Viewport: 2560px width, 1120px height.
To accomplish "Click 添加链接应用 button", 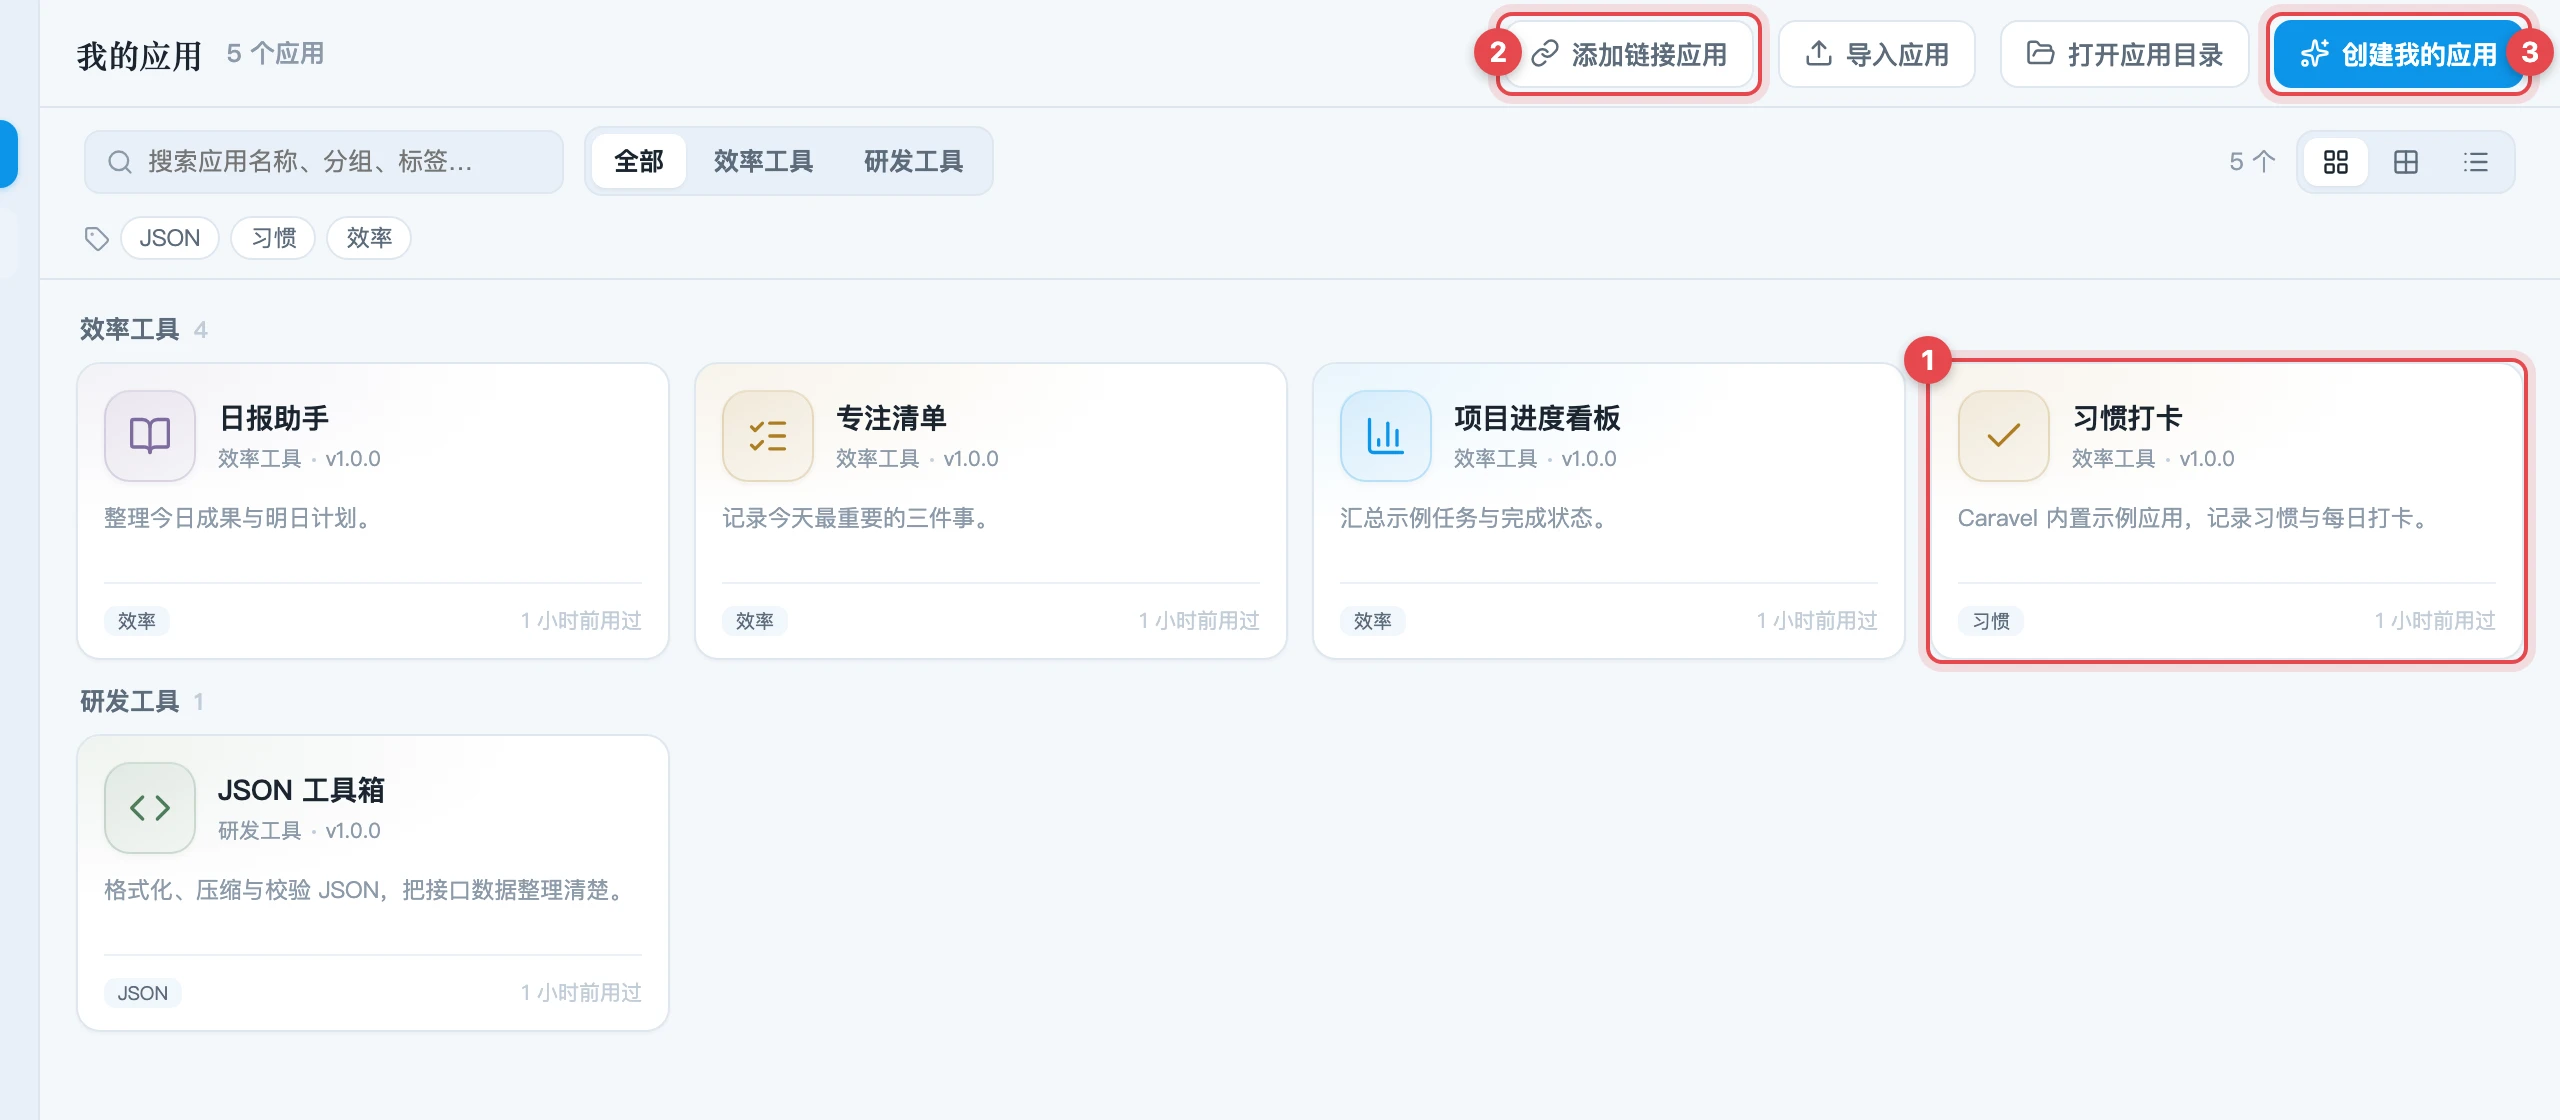I will pos(1629,54).
